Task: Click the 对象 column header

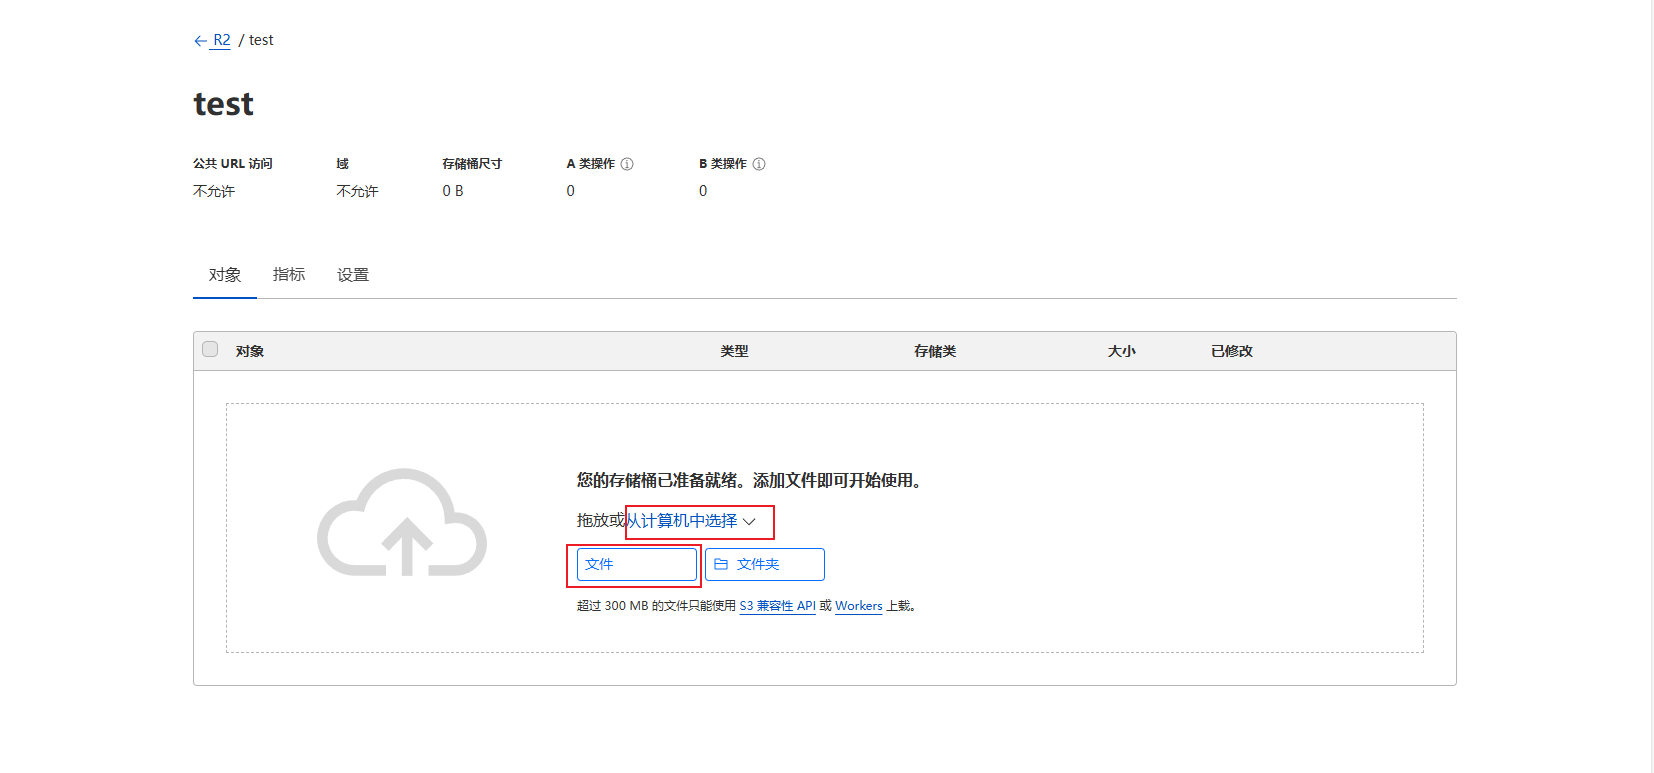Action: pos(250,351)
